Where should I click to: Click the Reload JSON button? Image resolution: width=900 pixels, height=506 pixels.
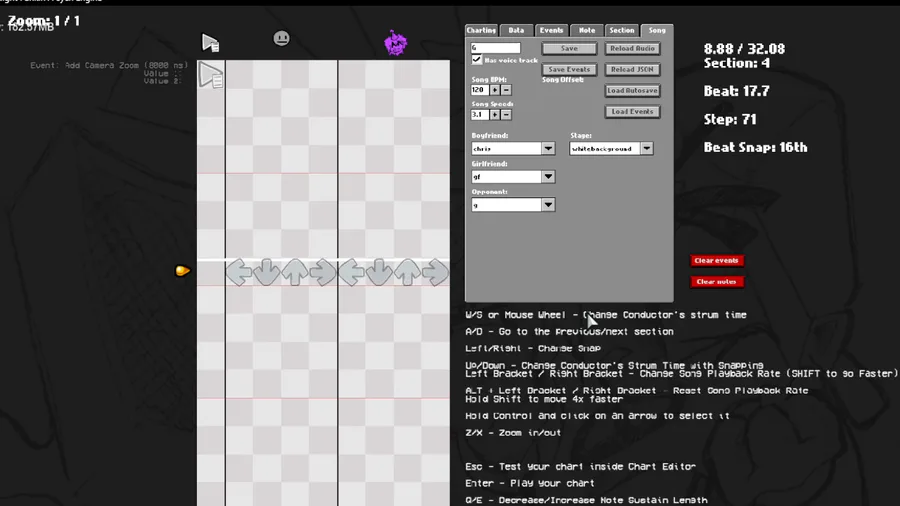pos(633,69)
